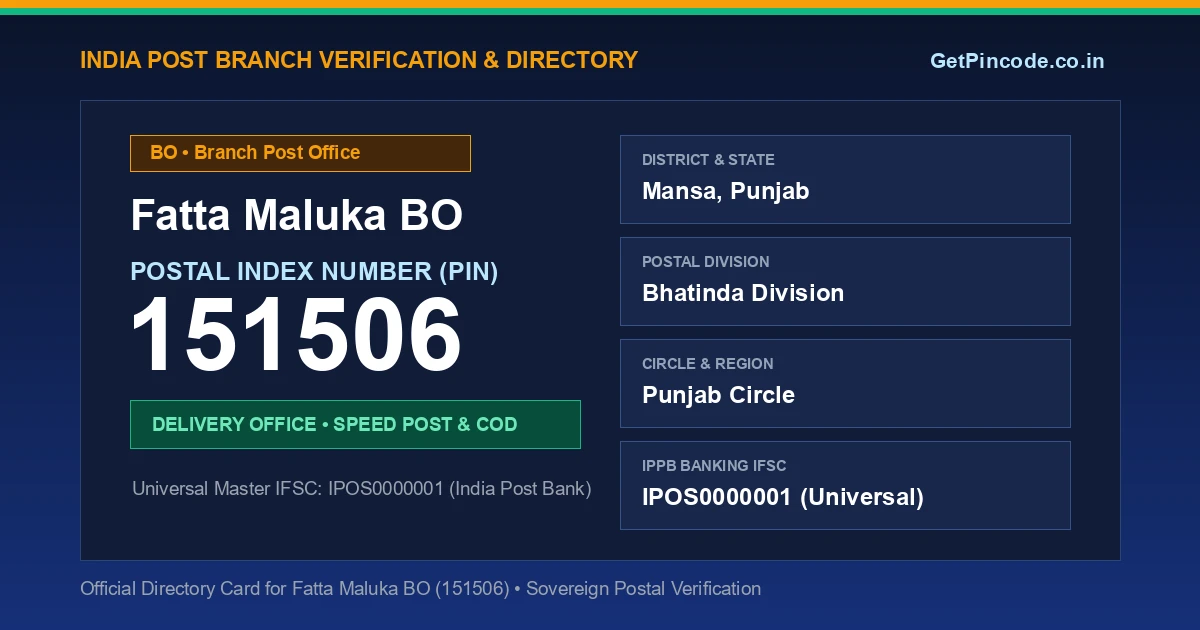The height and width of the screenshot is (630, 1200).
Task: Click the Universal Master IFSC line
Action: pyautogui.click(x=362, y=489)
